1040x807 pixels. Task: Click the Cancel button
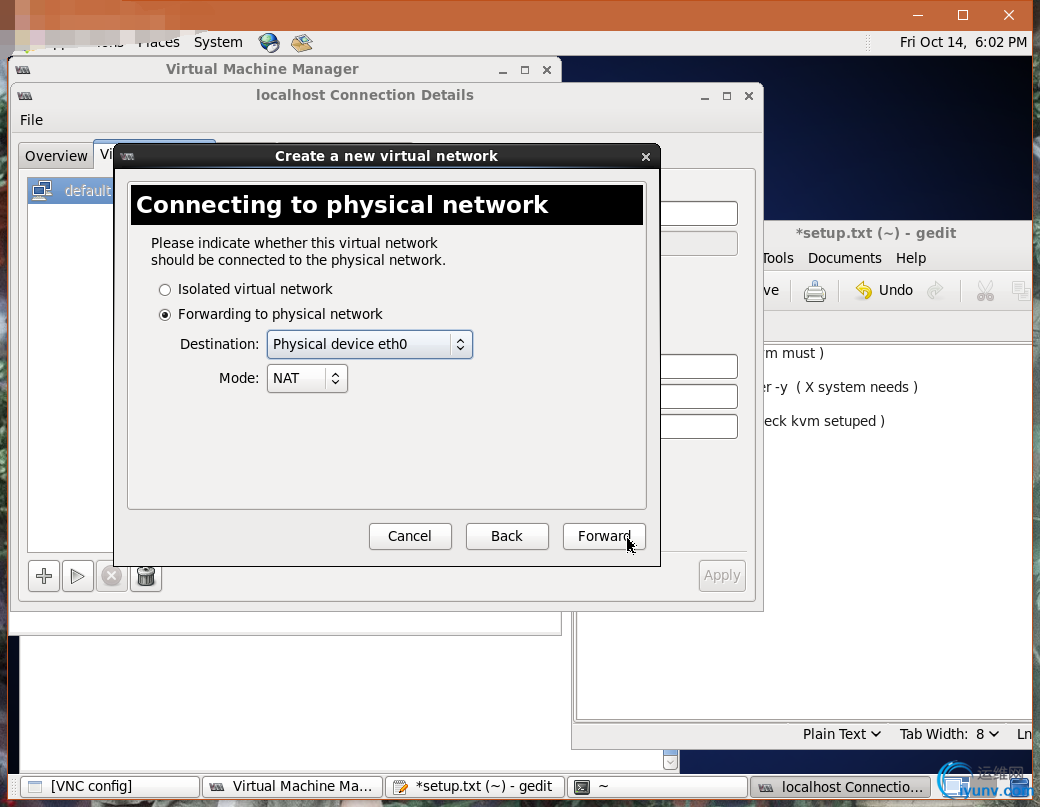(410, 536)
